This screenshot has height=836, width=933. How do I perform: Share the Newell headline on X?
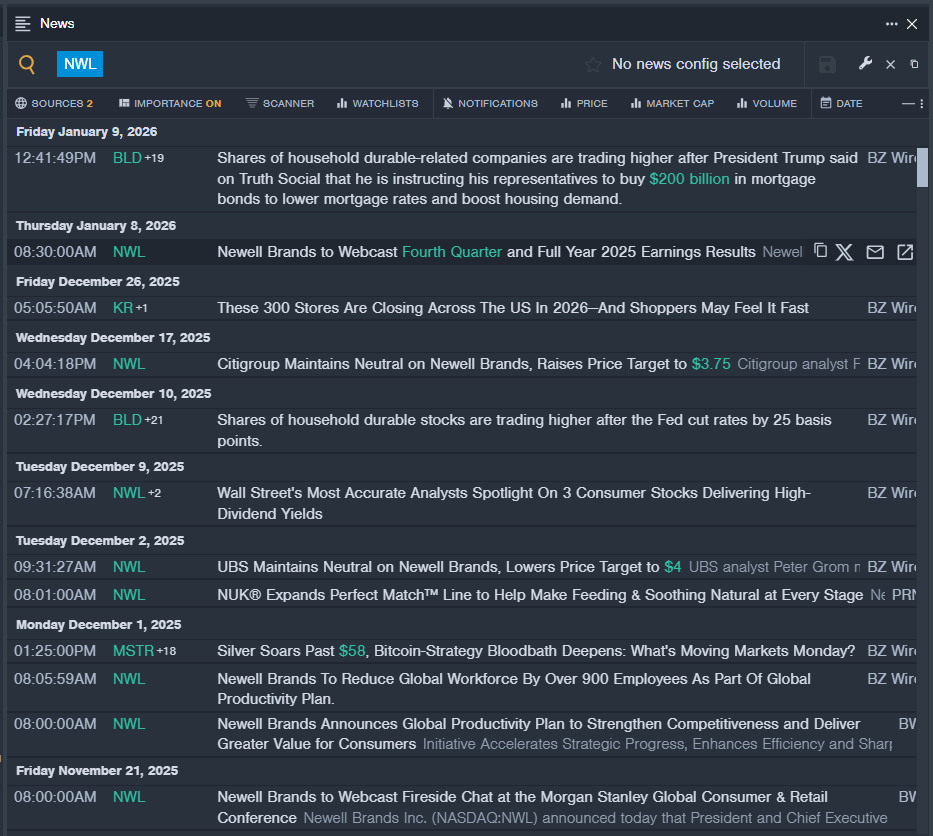pyautogui.click(x=845, y=252)
